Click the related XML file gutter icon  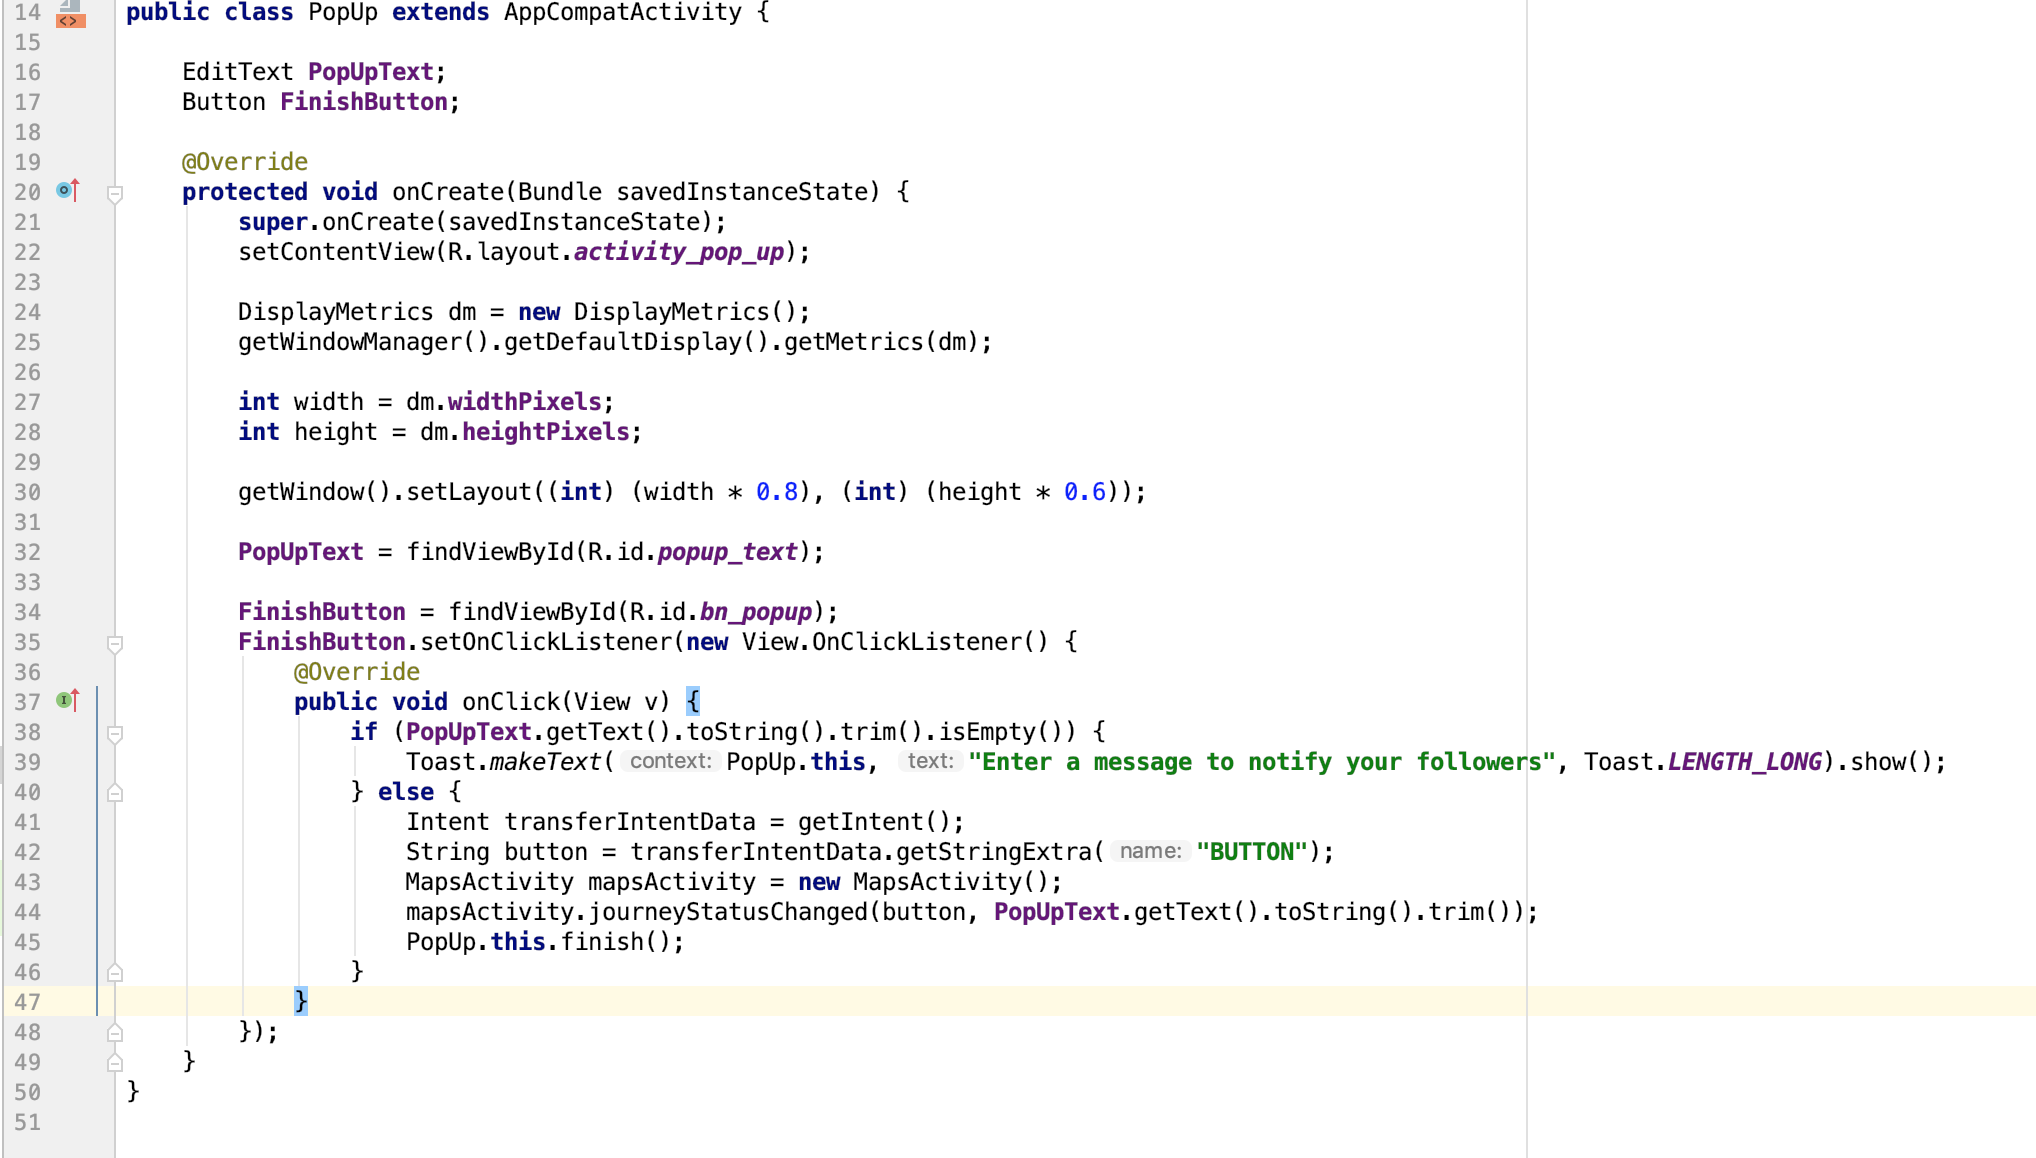[x=70, y=15]
